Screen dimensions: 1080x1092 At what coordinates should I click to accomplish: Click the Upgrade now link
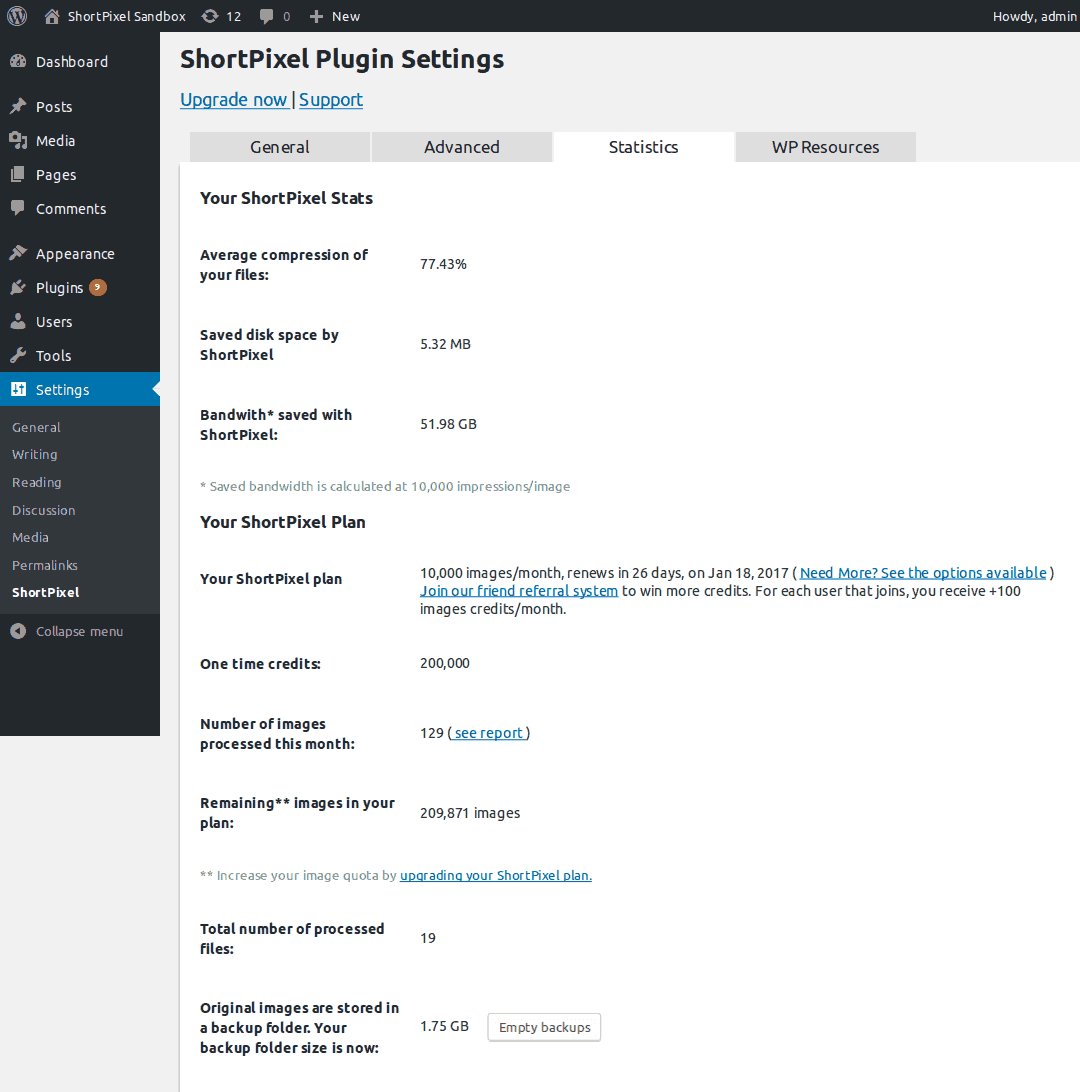[234, 100]
